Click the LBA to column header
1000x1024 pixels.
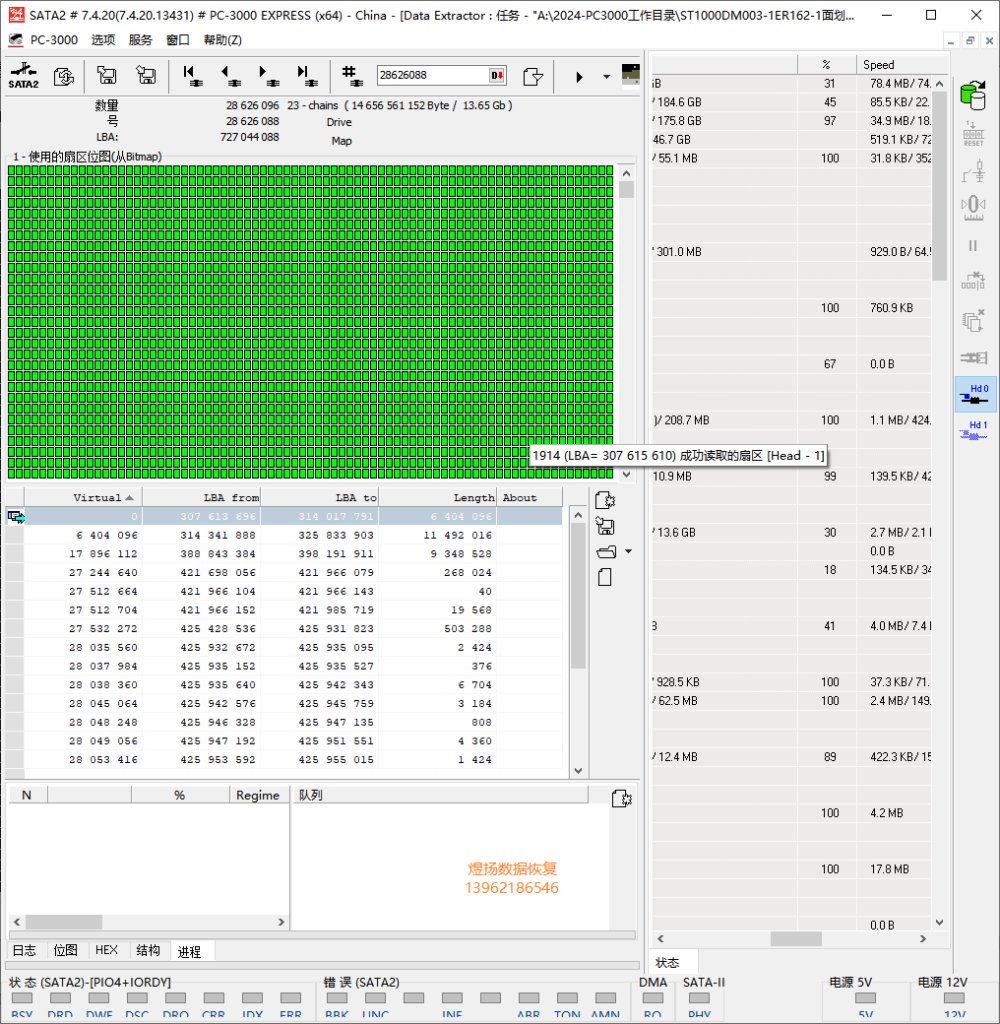[x=320, y=498]
